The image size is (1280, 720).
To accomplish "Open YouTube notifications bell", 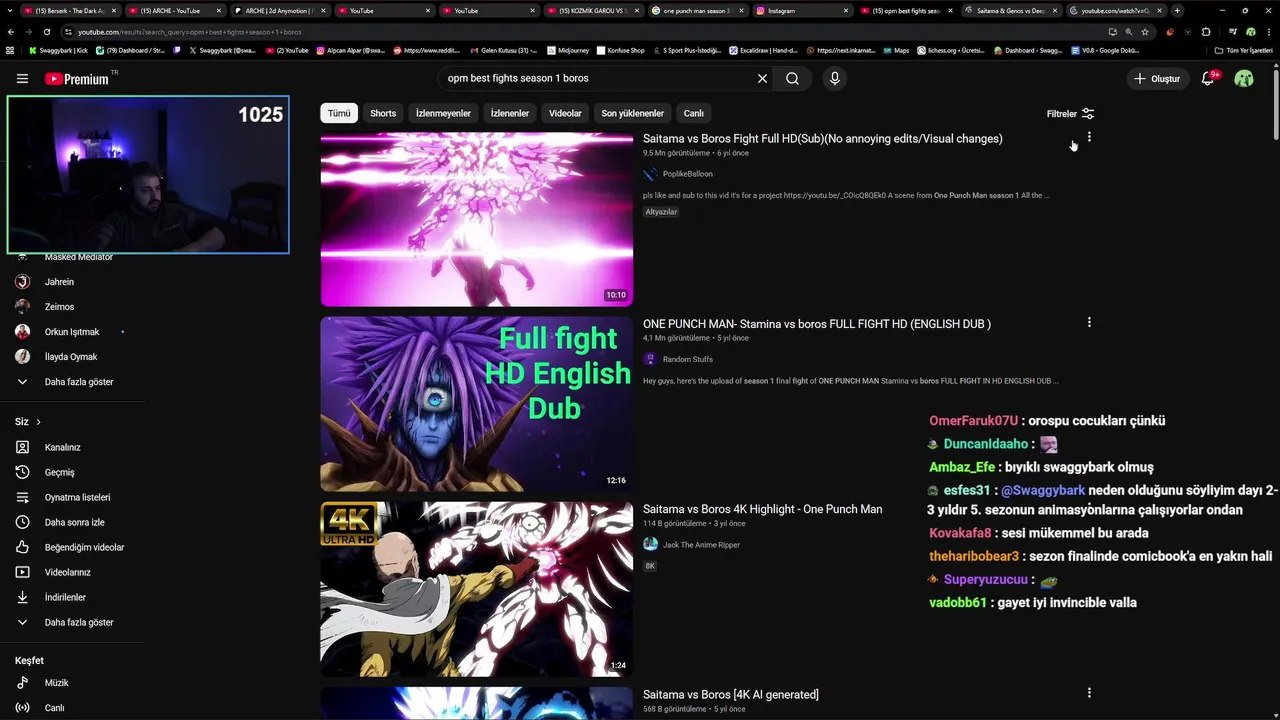I will click(x=1208, y=78).
